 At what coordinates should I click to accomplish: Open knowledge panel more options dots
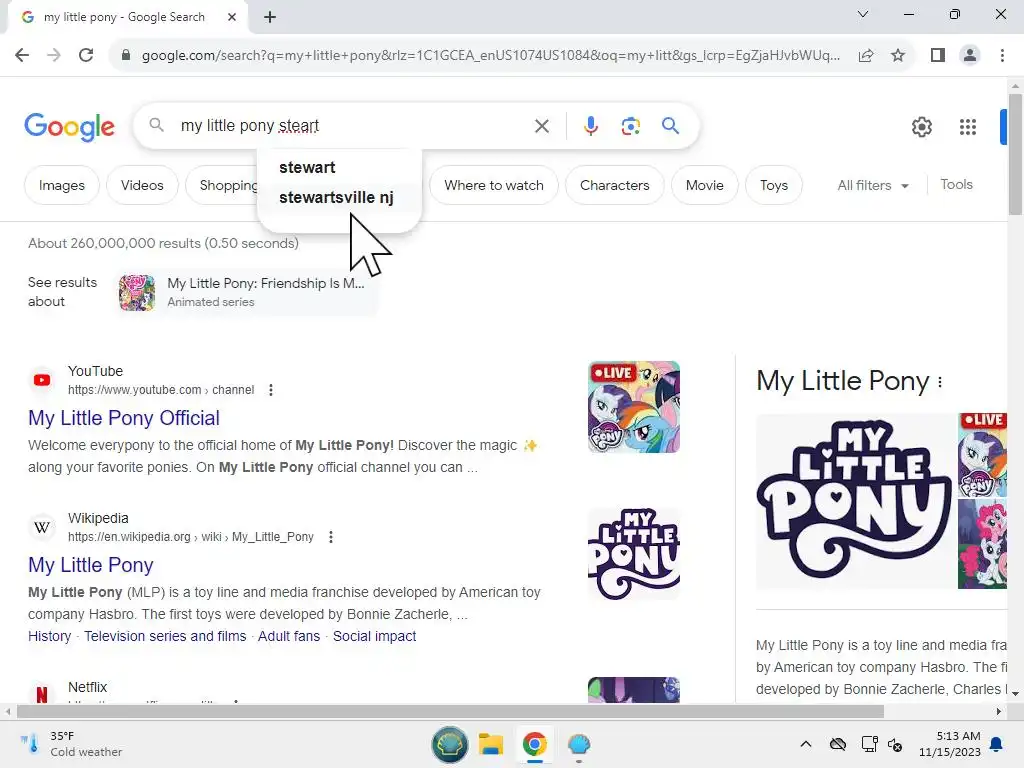940,382
